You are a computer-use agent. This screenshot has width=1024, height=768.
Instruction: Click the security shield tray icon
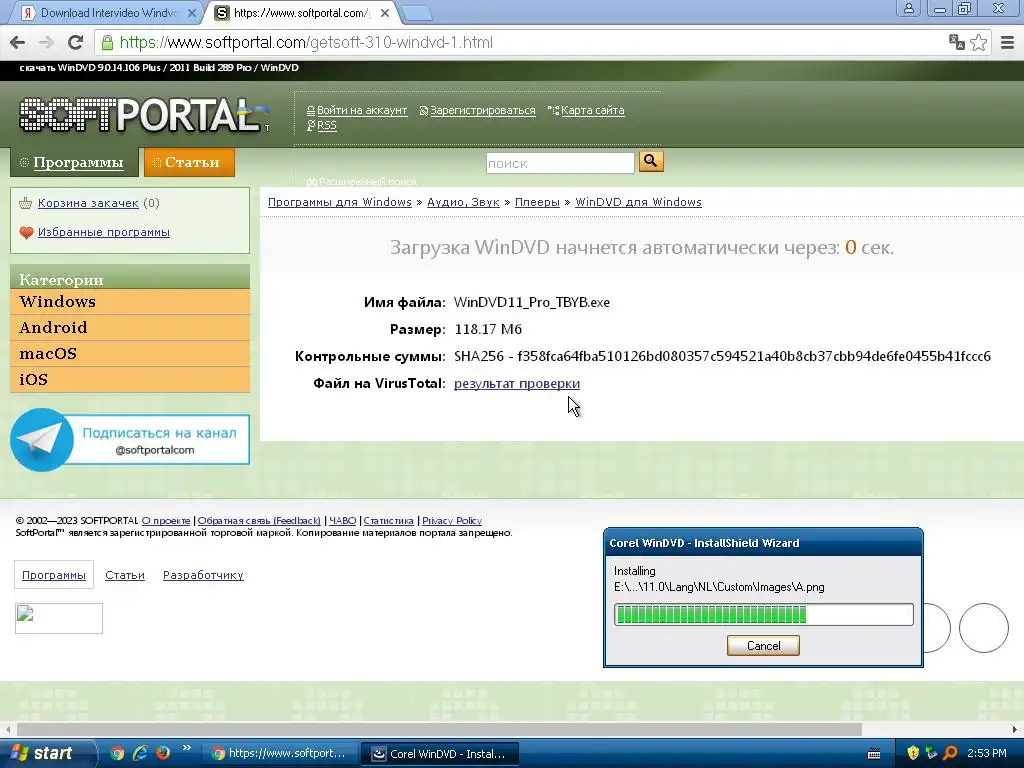pos(913,753)
